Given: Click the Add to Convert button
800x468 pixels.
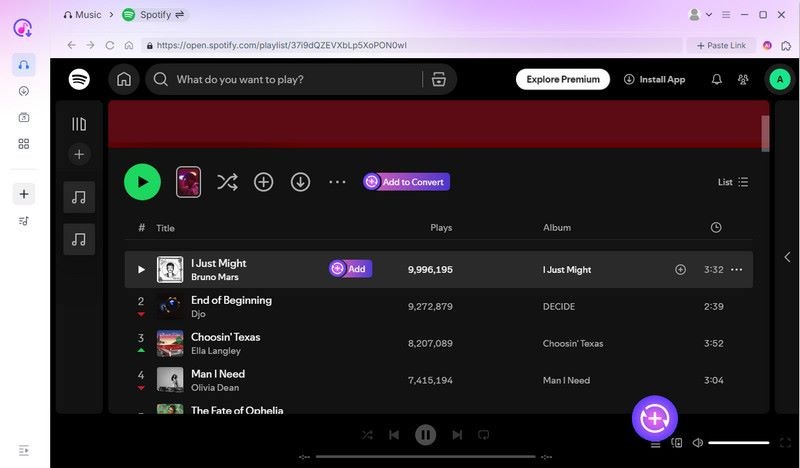Looking at the screenshot, I should (x=406, y=182).
